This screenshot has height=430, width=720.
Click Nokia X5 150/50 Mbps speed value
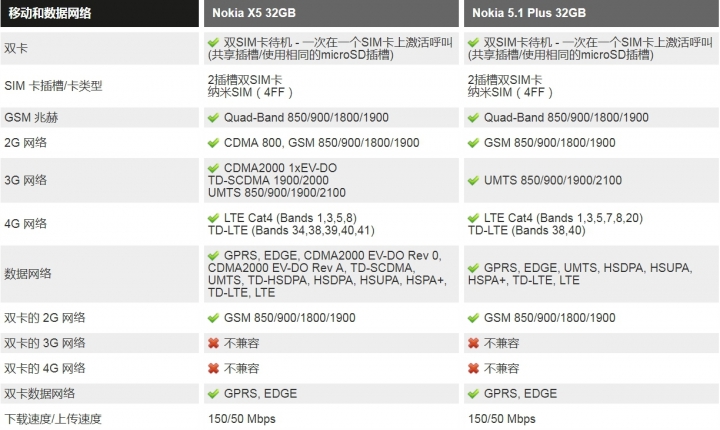click(x=242, y=419)
